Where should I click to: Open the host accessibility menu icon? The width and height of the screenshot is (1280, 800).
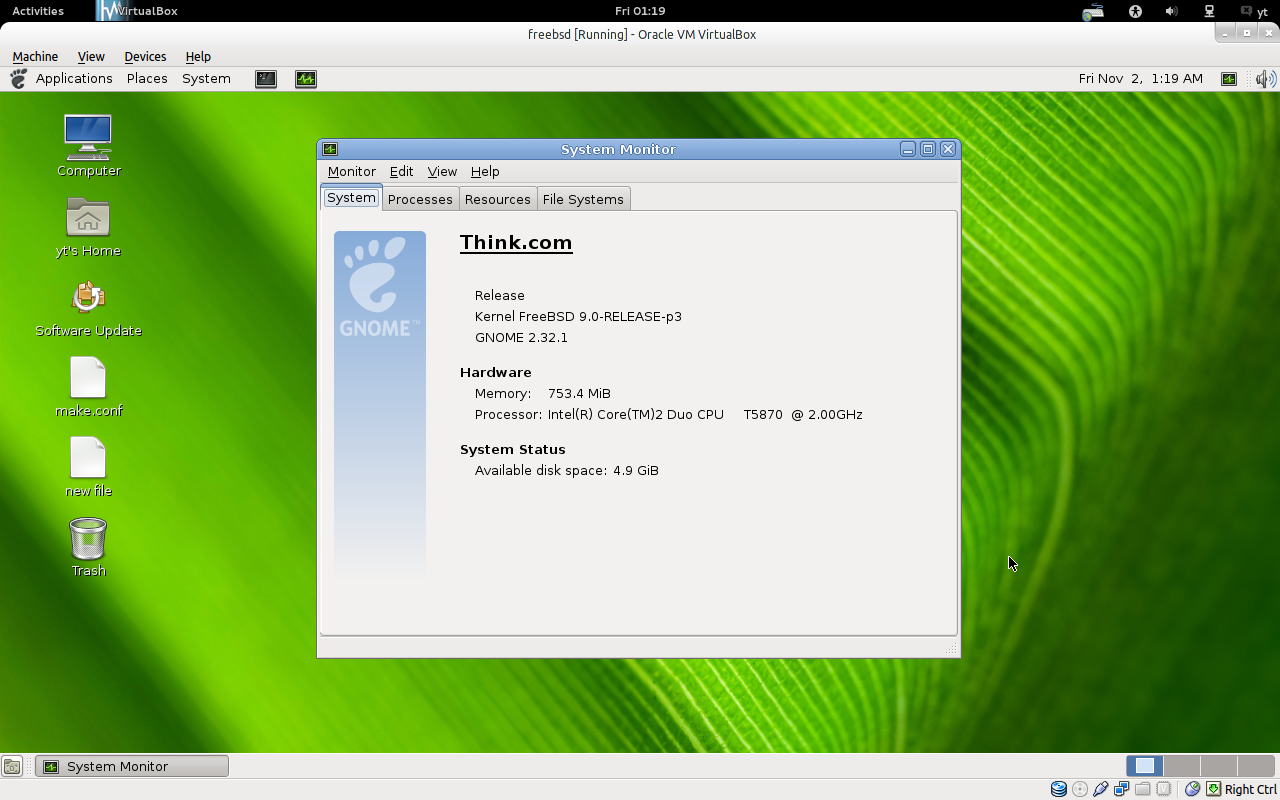coord(1135,11)
